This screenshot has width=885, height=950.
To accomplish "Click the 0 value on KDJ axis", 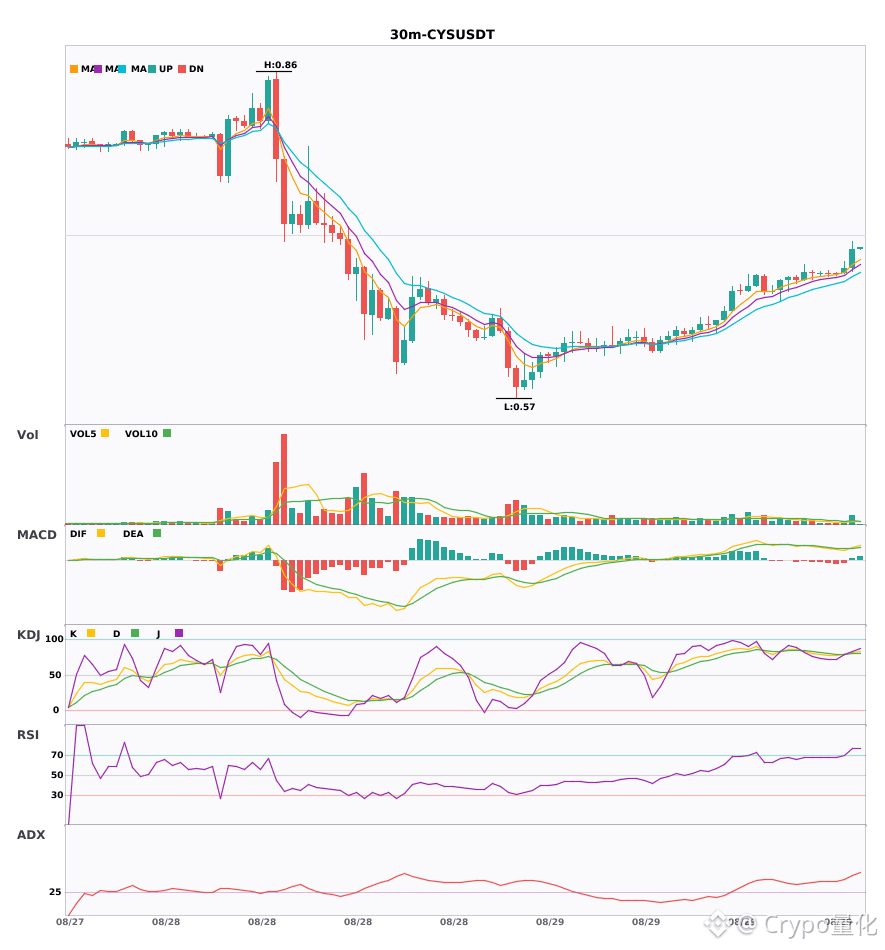I will click(x=56, y=710).
